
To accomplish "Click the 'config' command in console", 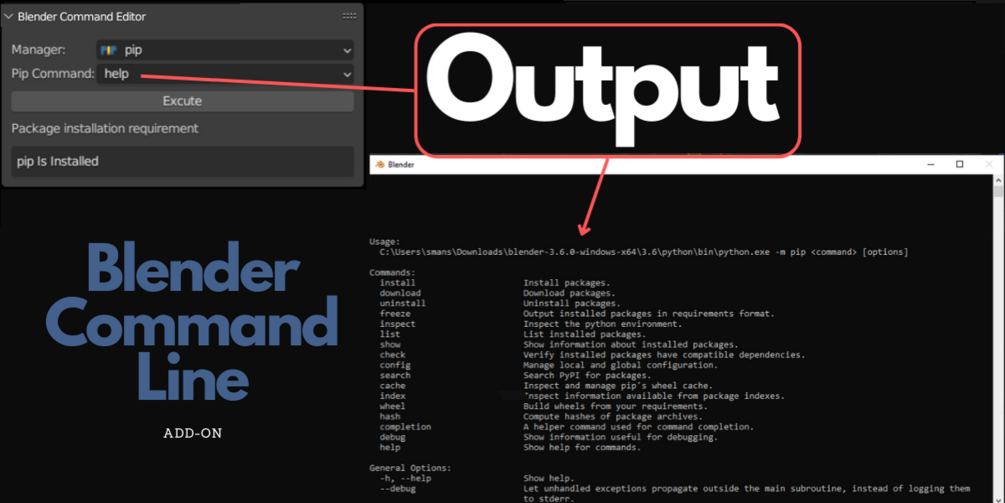I will tap(395, 365).
